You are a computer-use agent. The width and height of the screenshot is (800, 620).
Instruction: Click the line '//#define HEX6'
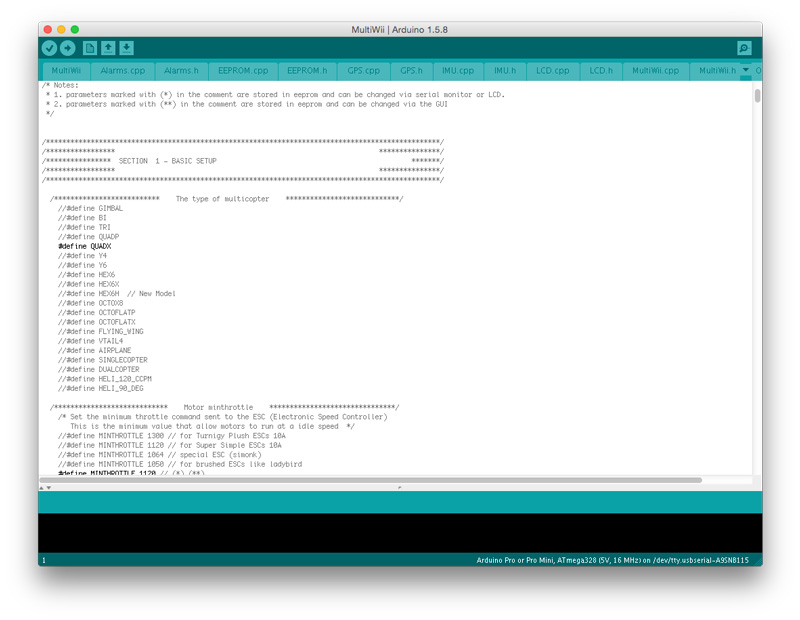click(86, 275)
